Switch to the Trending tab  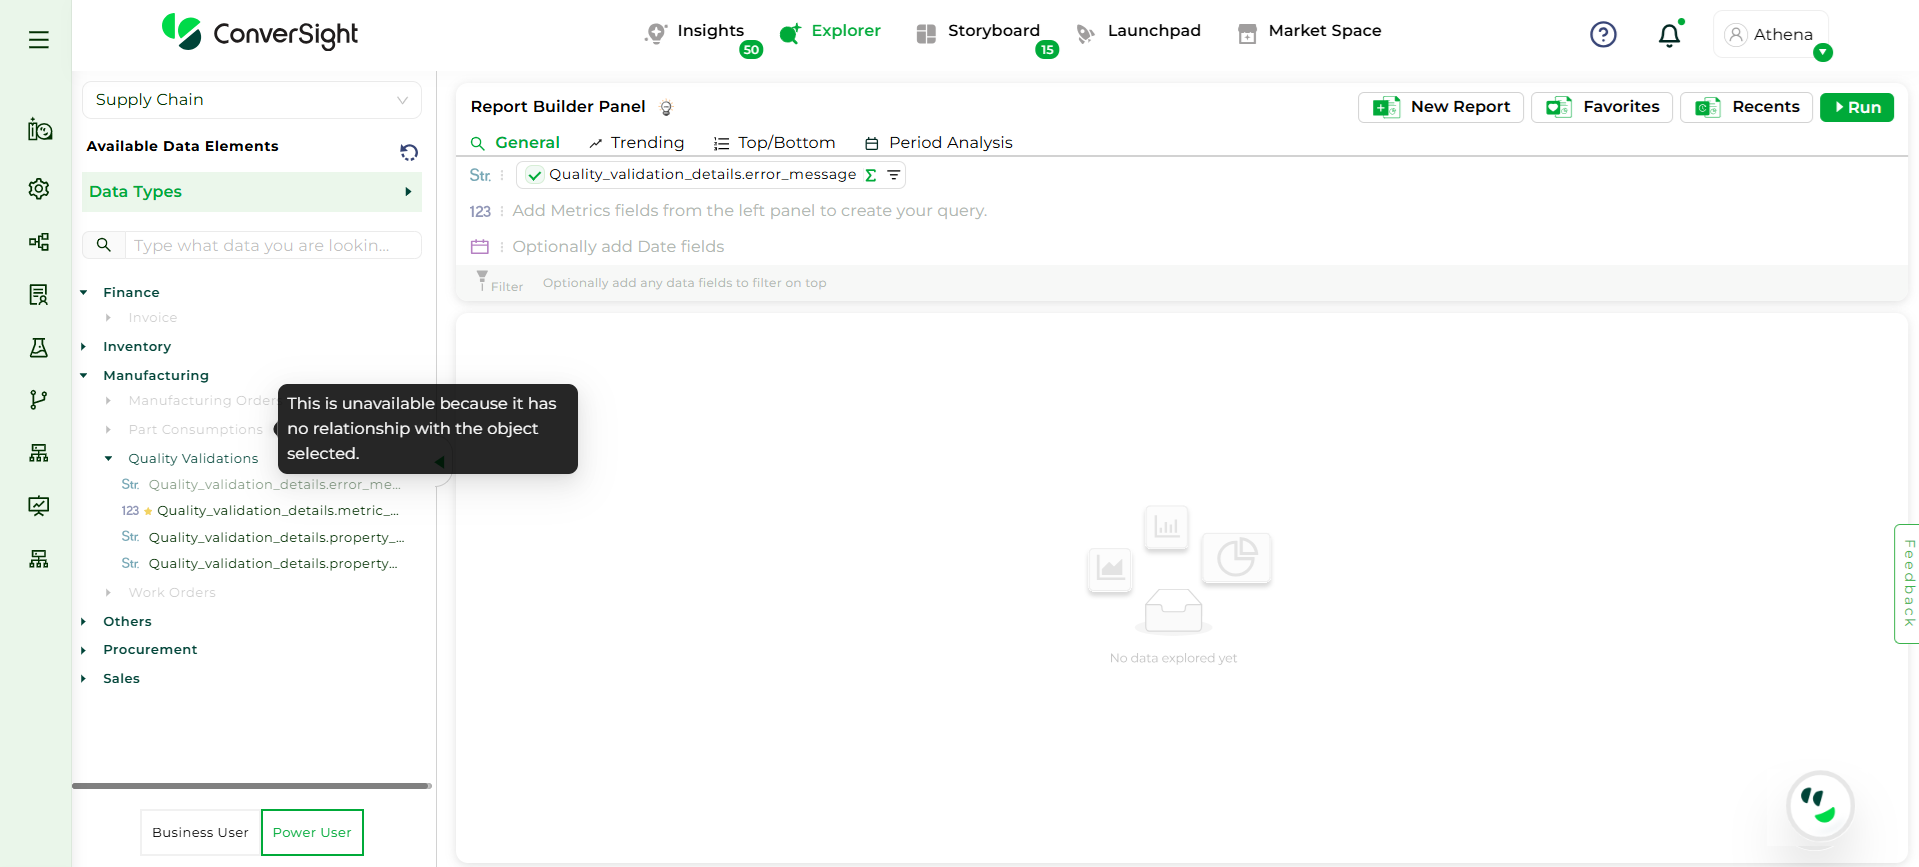point(637,143)
